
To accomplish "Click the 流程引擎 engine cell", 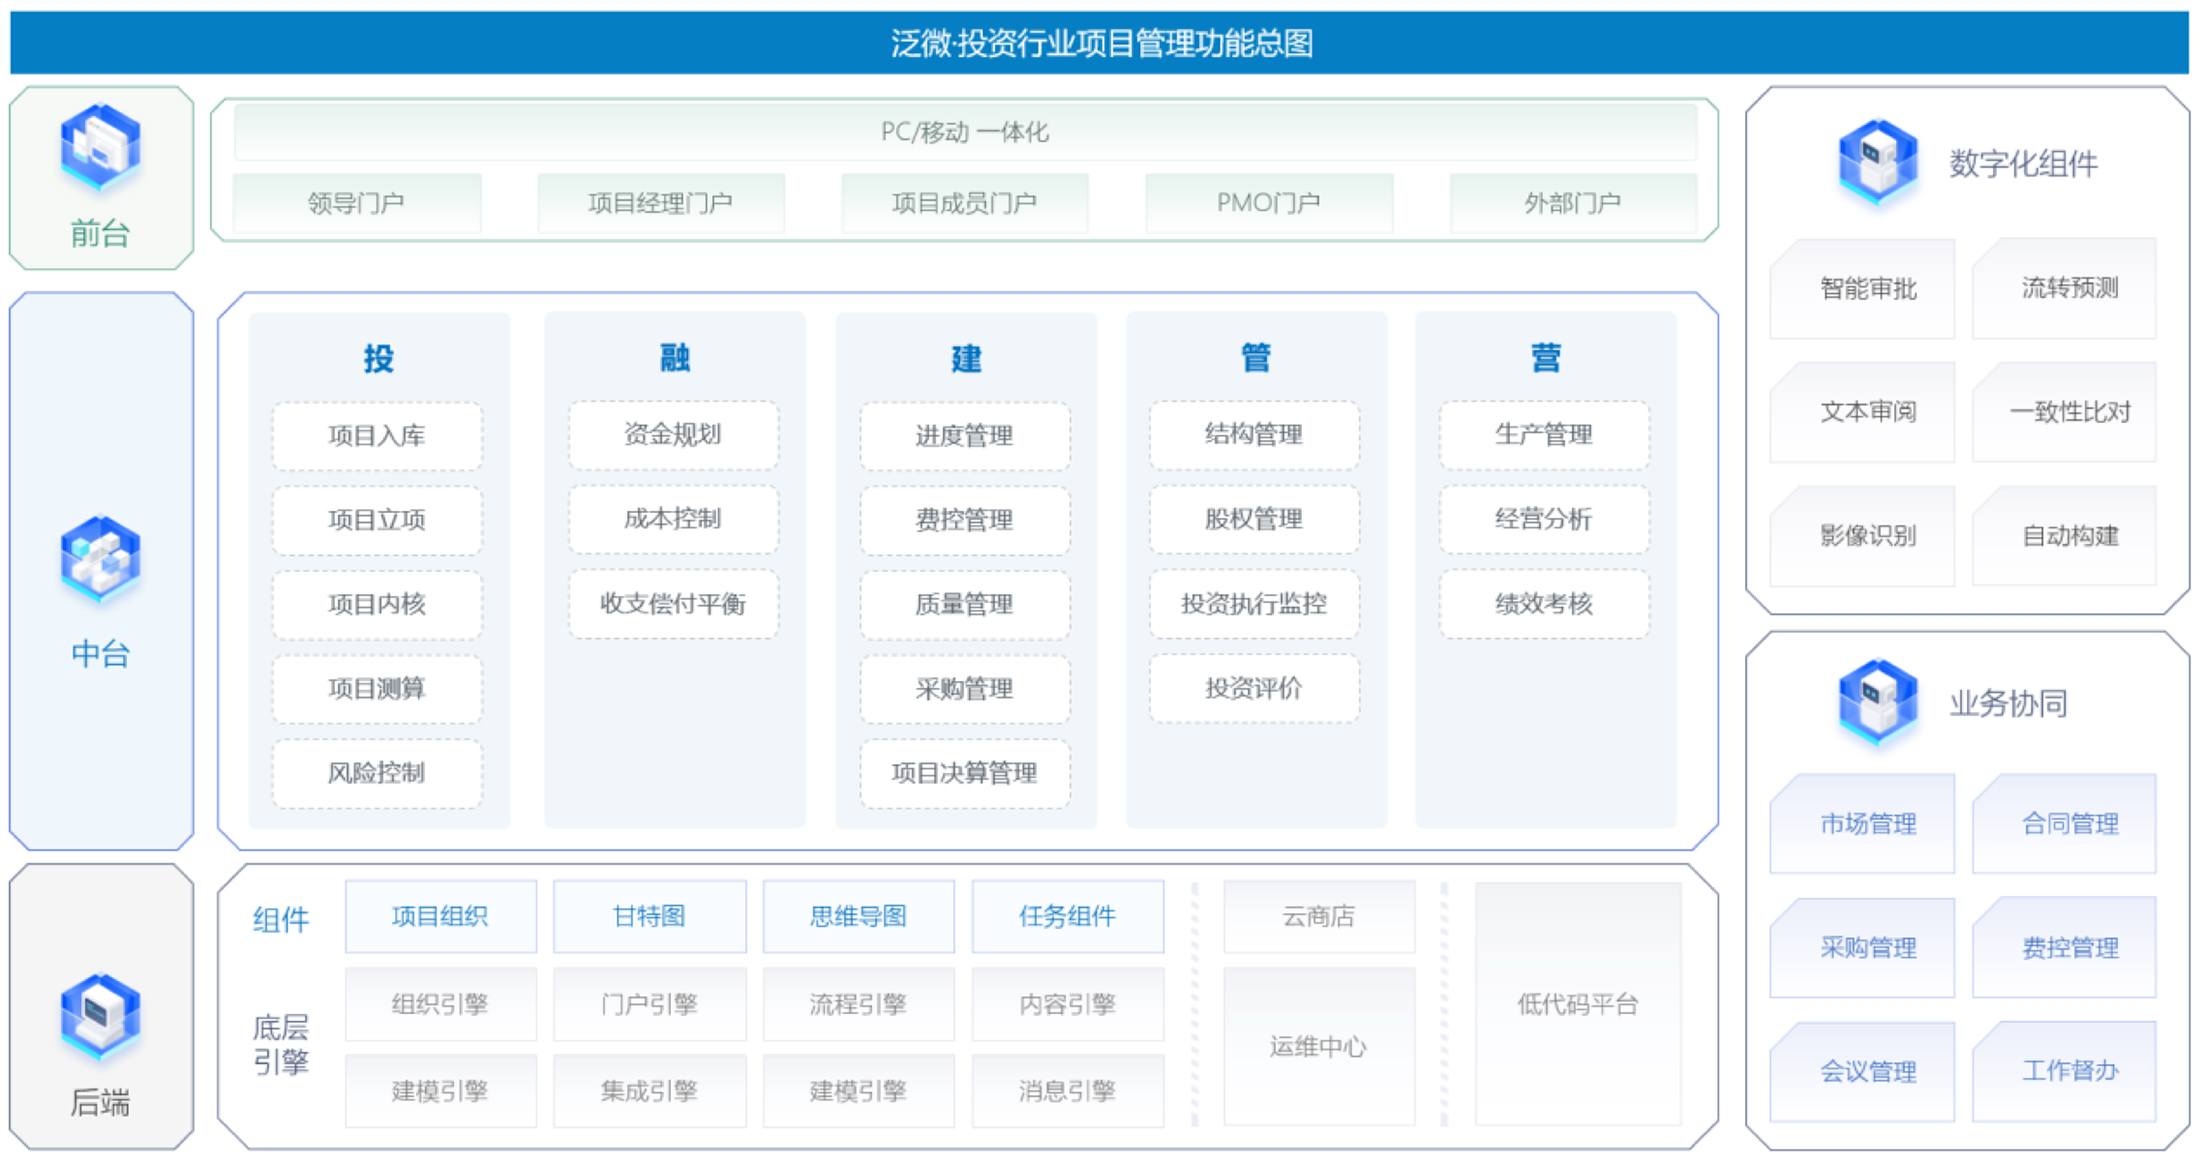I will [858, 1004].
